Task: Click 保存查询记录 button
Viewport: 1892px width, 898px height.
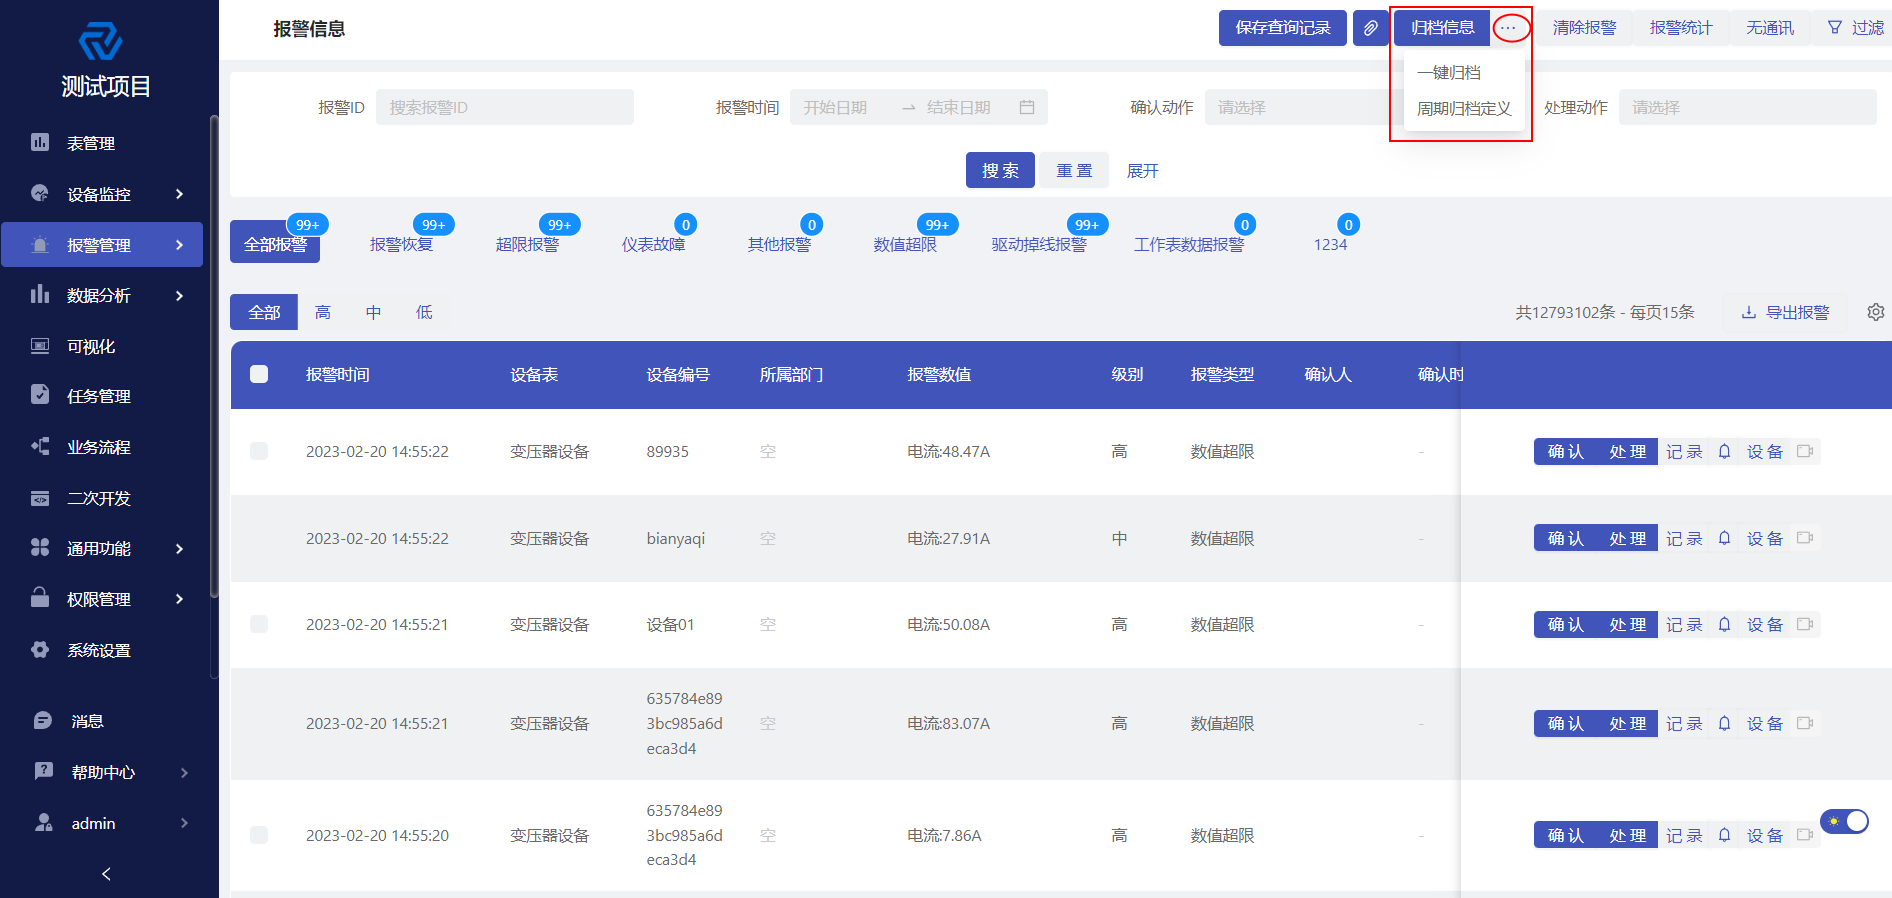Action: tap(1283, 28)
